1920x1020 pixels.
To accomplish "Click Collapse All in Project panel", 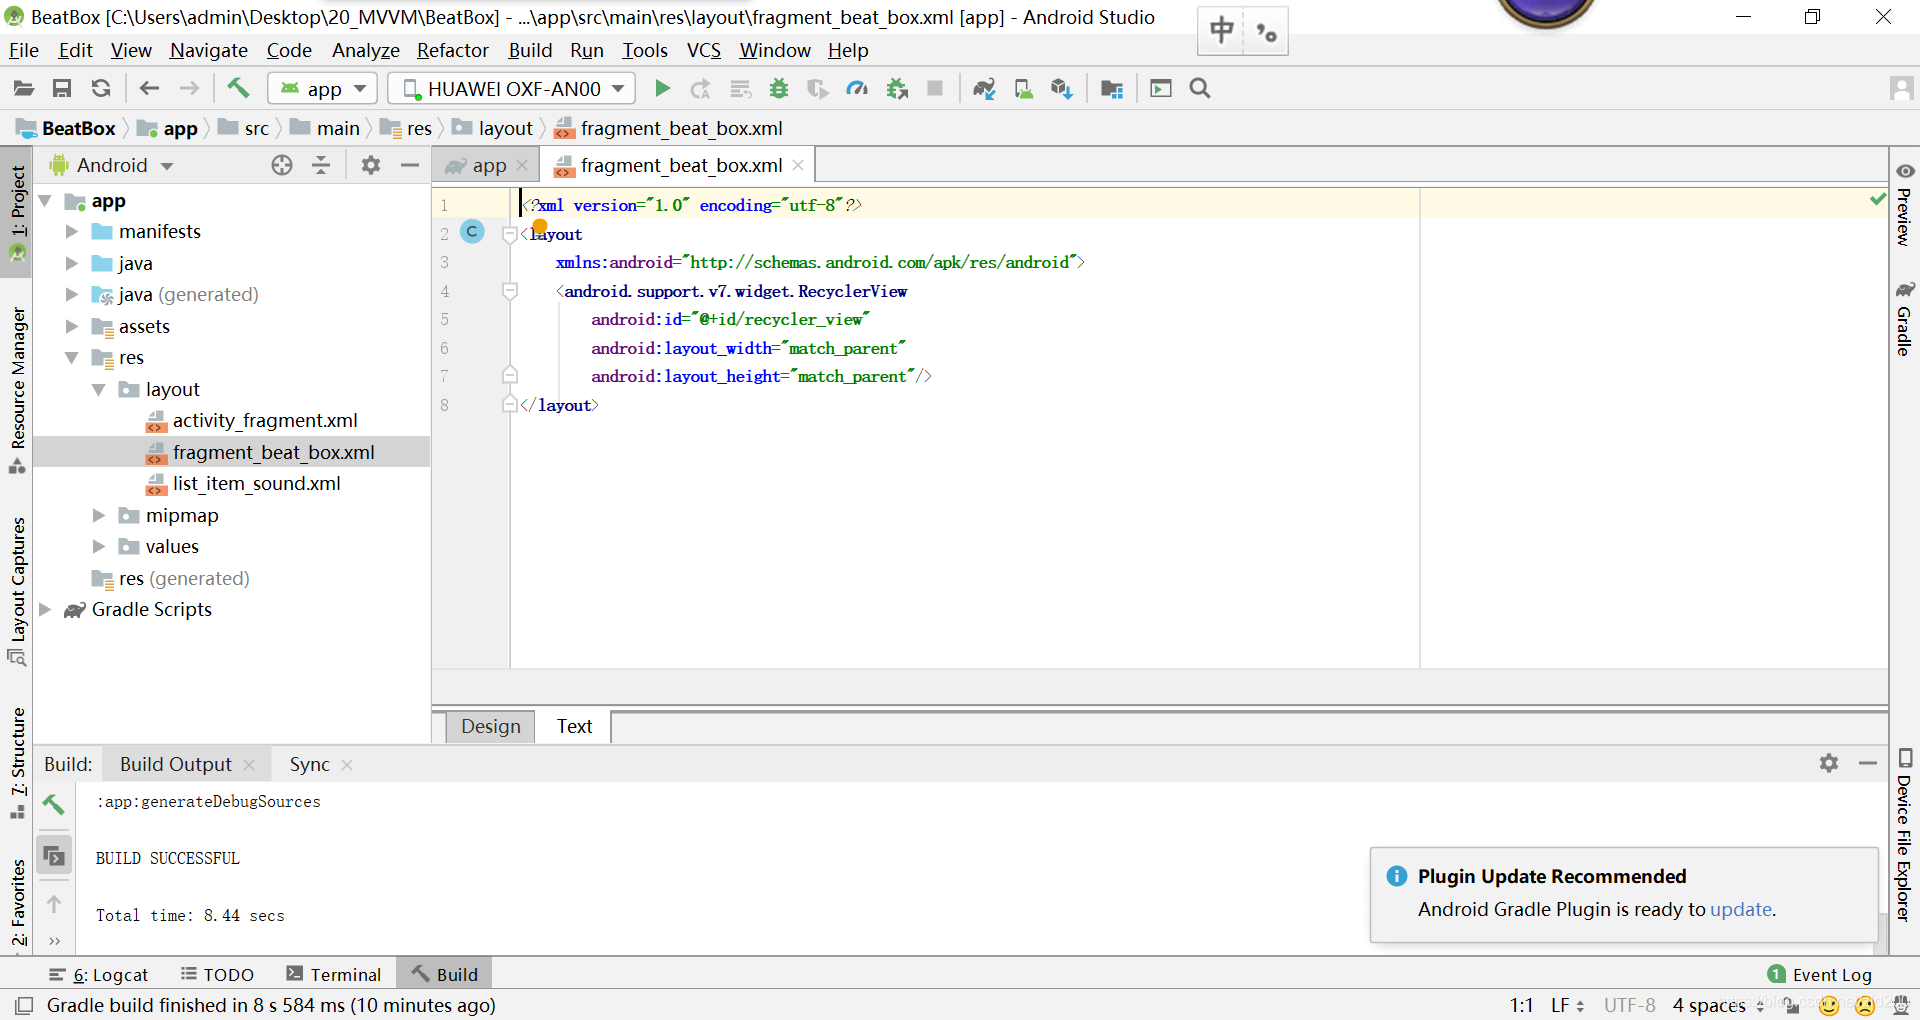I will pos(321,165).
